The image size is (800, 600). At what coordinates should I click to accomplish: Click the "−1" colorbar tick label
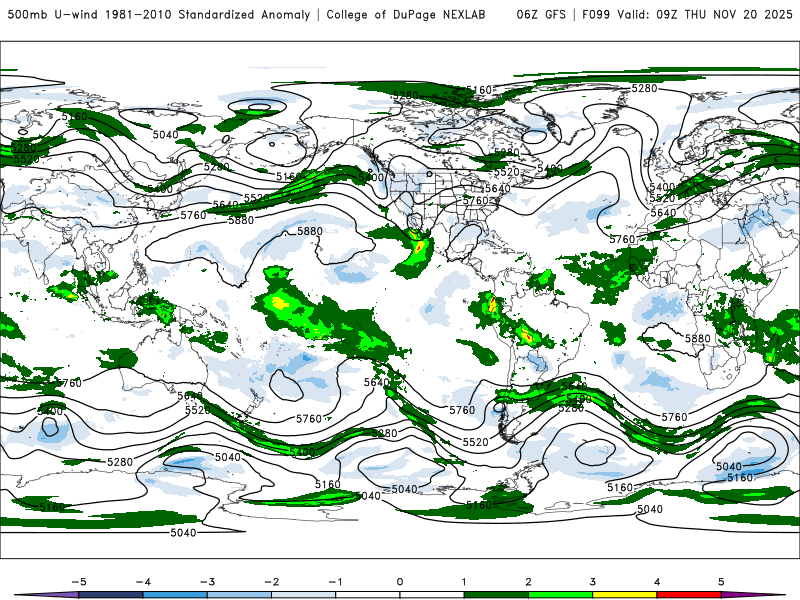pos(335,582)
